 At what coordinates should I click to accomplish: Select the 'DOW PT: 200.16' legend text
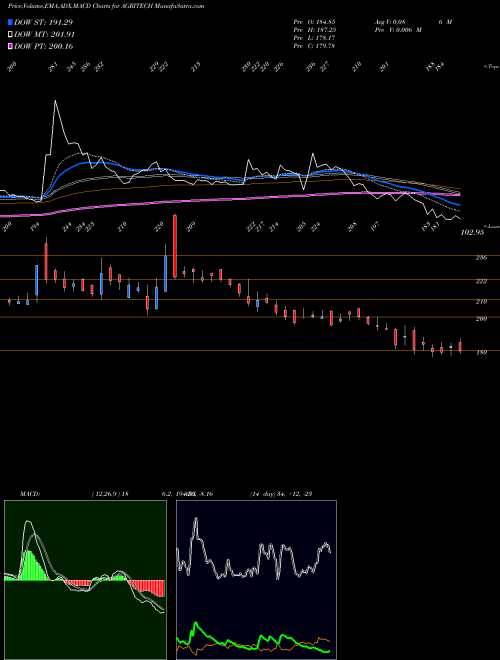44,46
